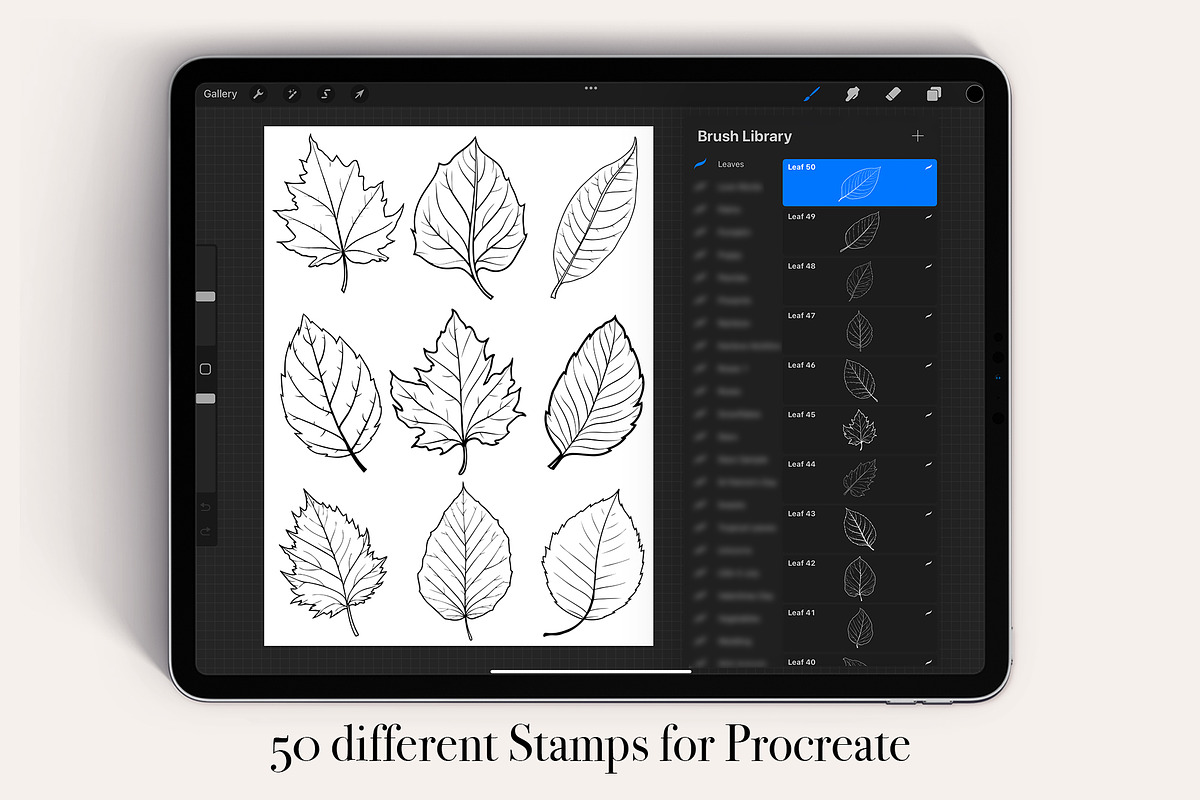Return to Gallery
The image size is (1200, 800).
(220, 94)
